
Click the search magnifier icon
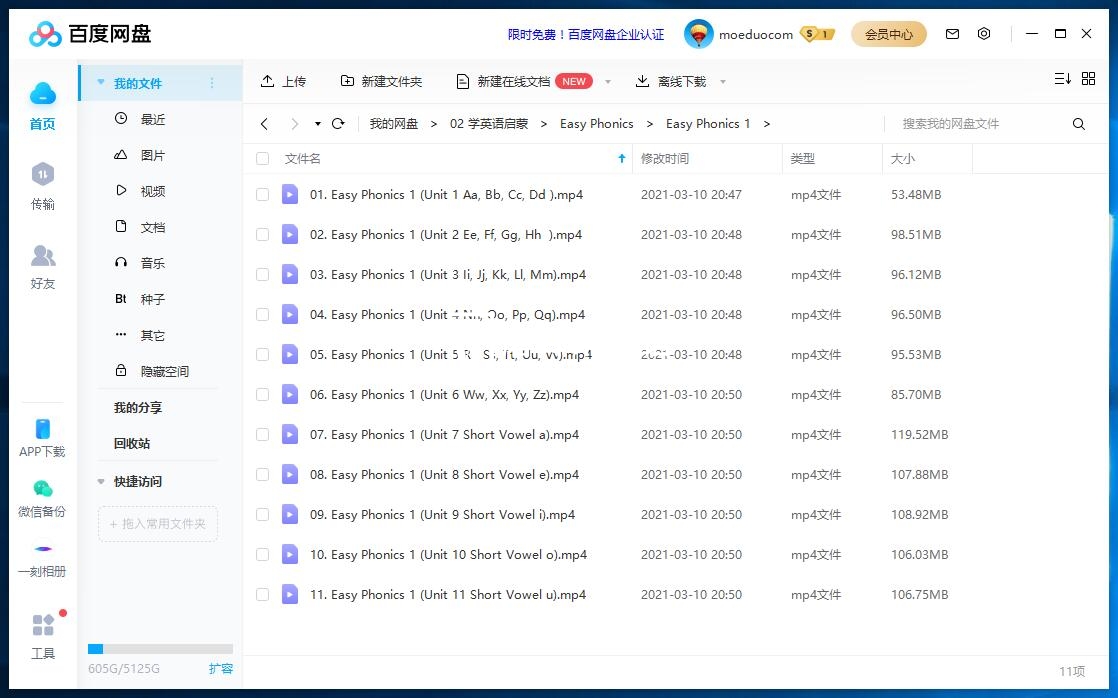[x=1078, y=124]
